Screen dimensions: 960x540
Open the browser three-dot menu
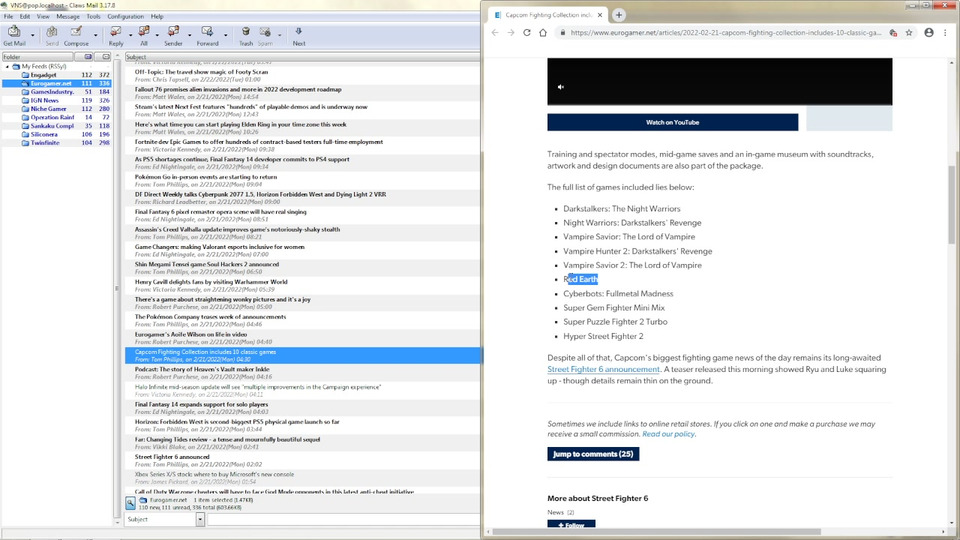pos(945,32)
